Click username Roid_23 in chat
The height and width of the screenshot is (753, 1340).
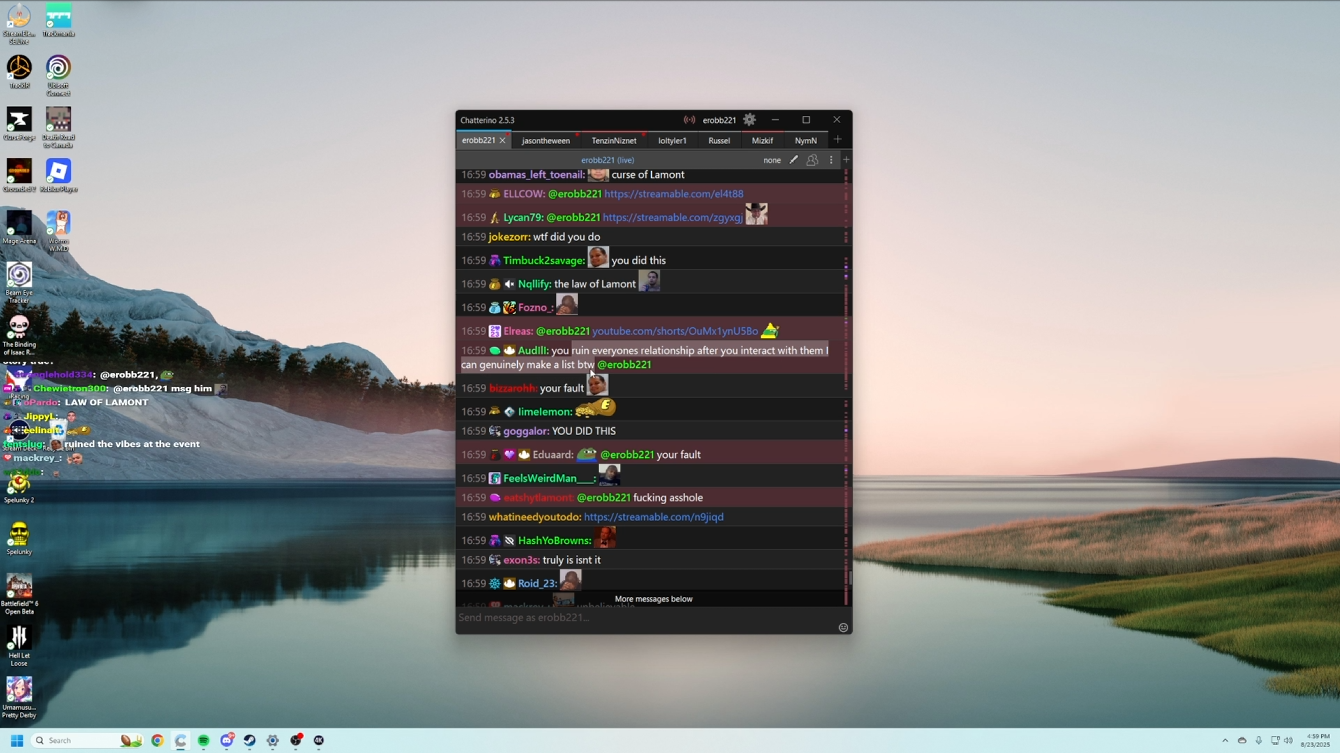pos(537,584)
